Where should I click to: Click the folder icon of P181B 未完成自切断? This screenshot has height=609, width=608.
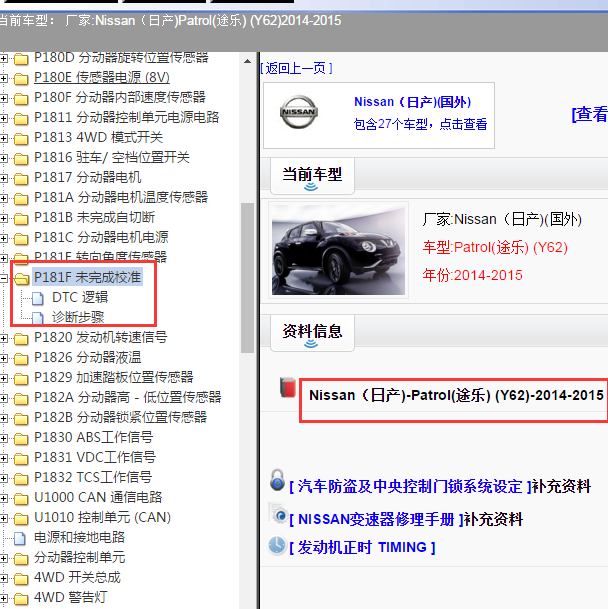[x=21, y=219]
